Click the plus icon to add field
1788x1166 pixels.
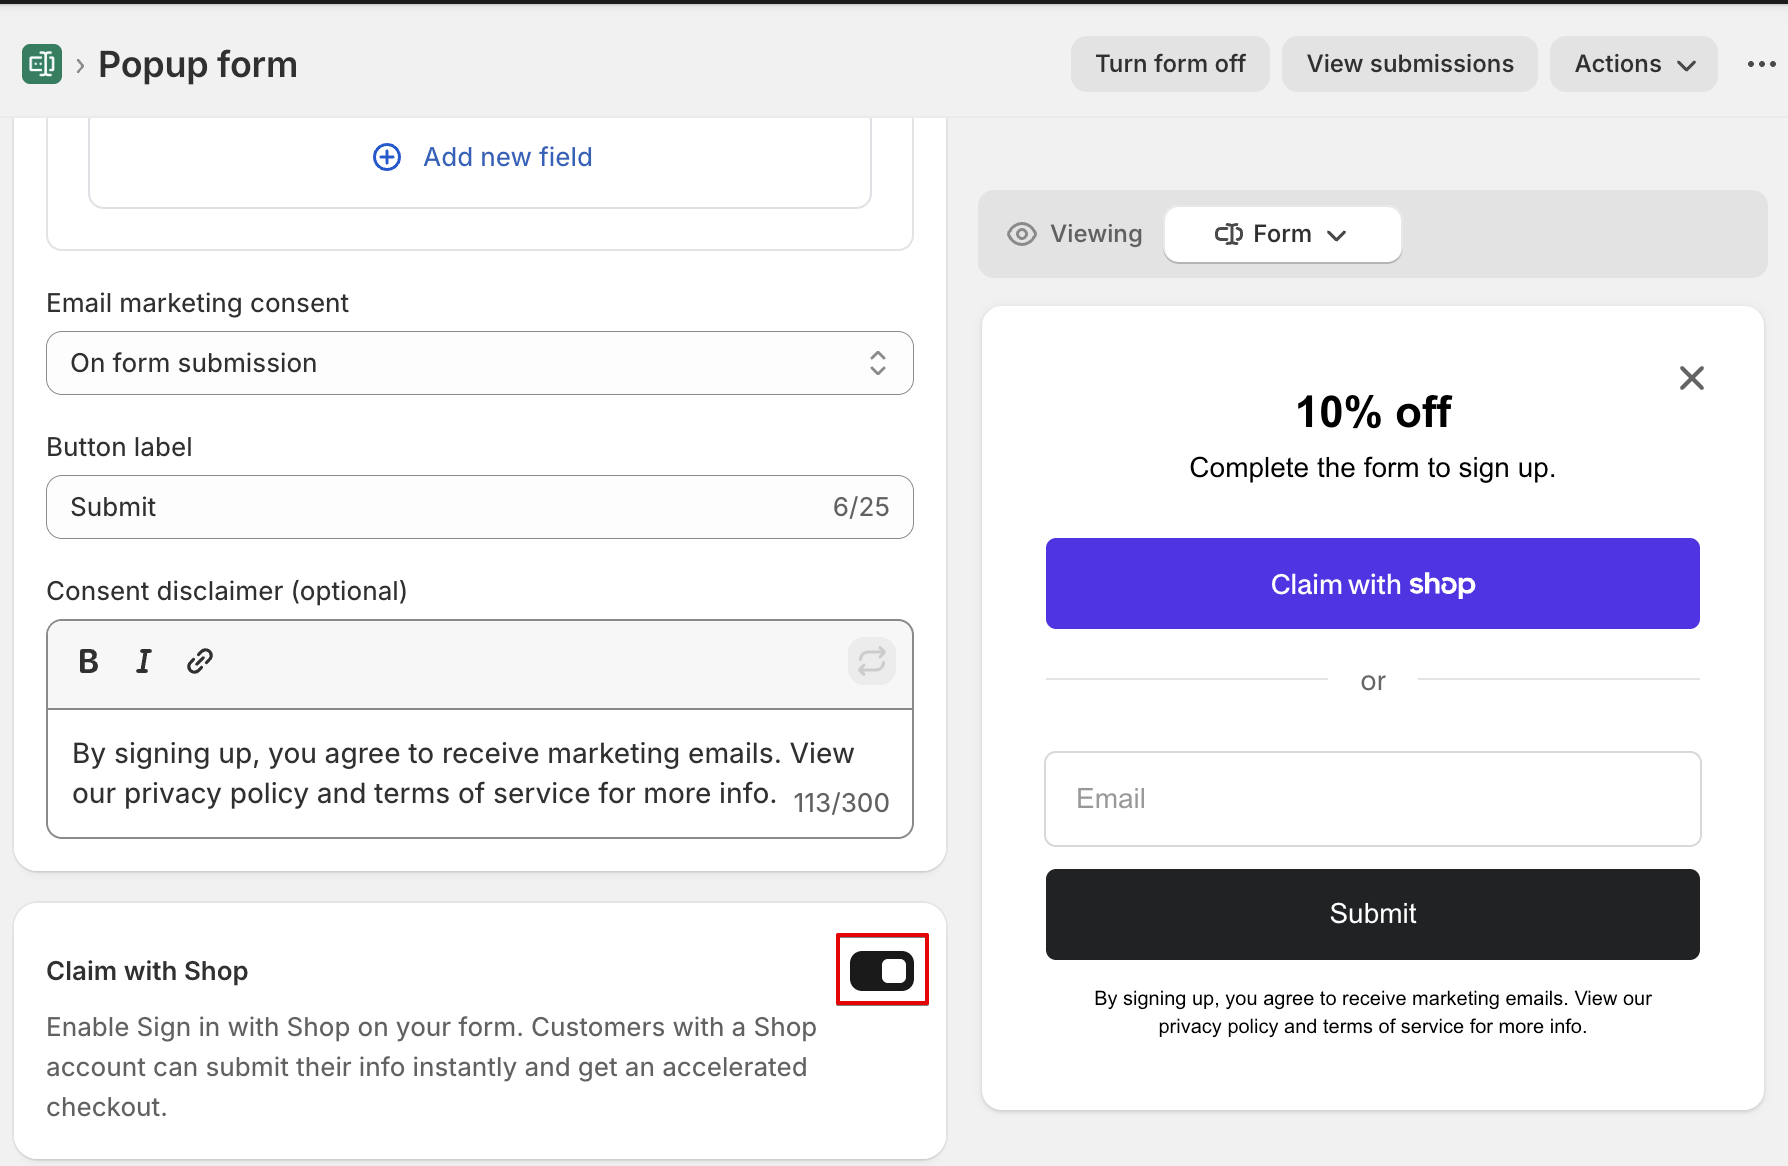coord(387,157)
